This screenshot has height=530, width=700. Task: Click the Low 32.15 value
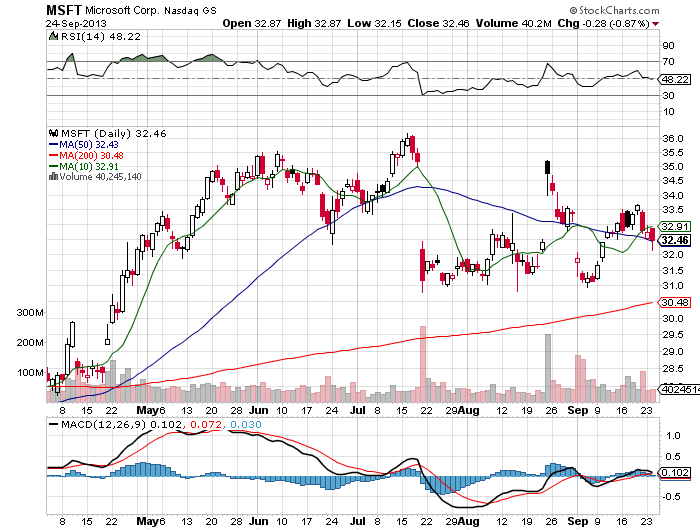click(x=374, y=23)
